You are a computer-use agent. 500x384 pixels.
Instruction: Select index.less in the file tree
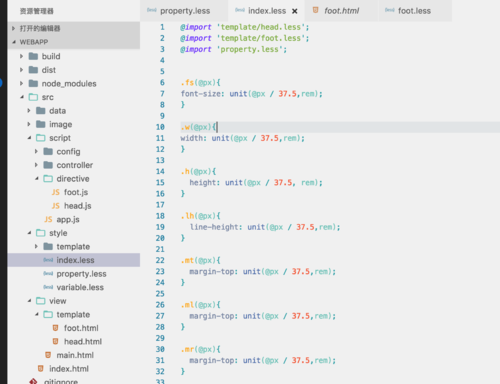point(73,260)
